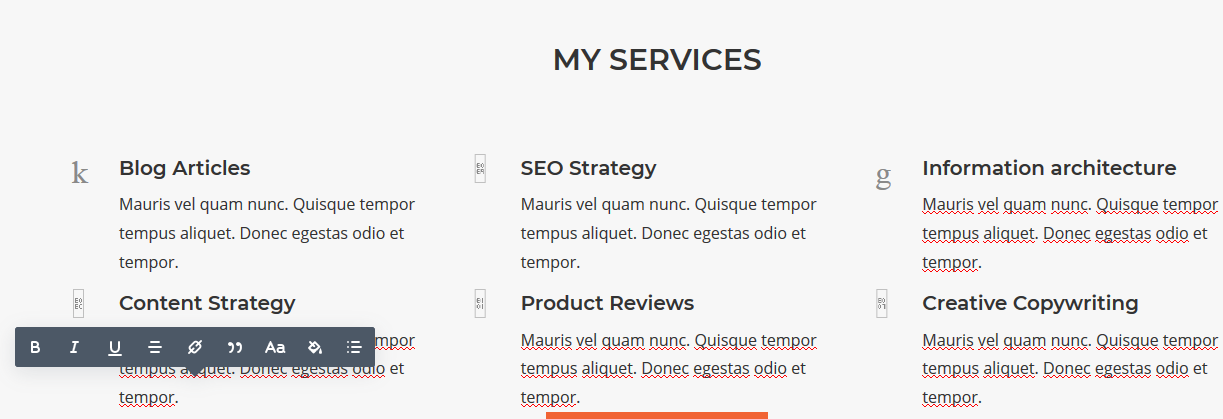Click the icon beside Creative Copywriting
This screenshot has width=1223, height=419.
point(881,304)
